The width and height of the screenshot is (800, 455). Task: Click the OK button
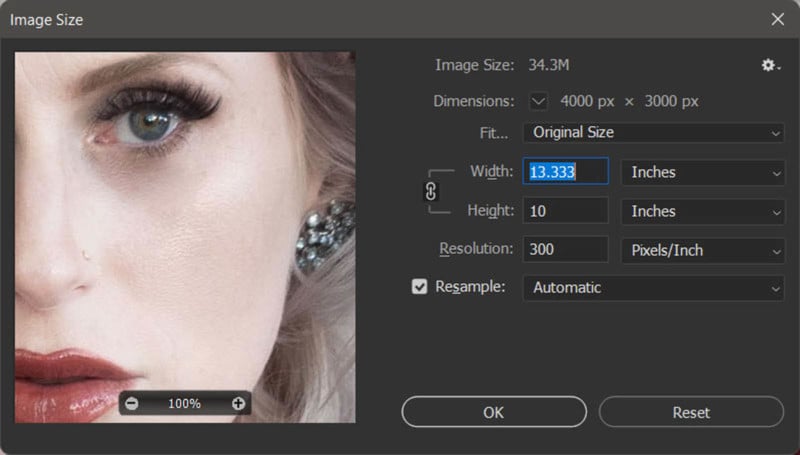point(494,412)
